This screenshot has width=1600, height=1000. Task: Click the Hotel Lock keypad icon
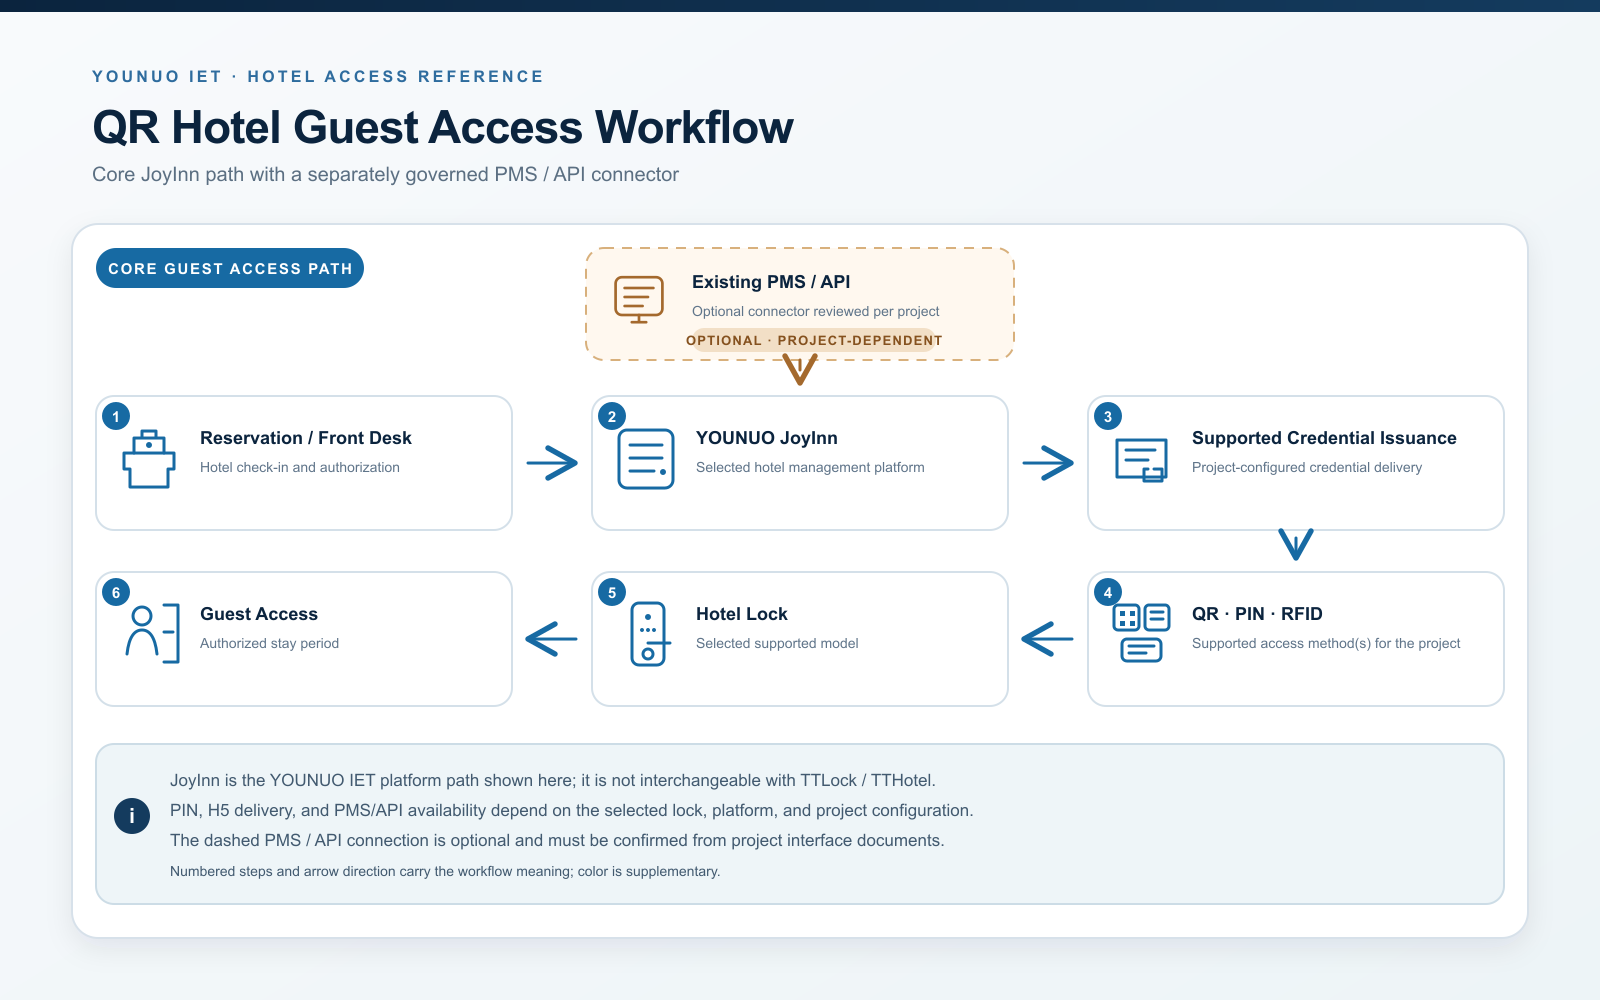(648, 634)
